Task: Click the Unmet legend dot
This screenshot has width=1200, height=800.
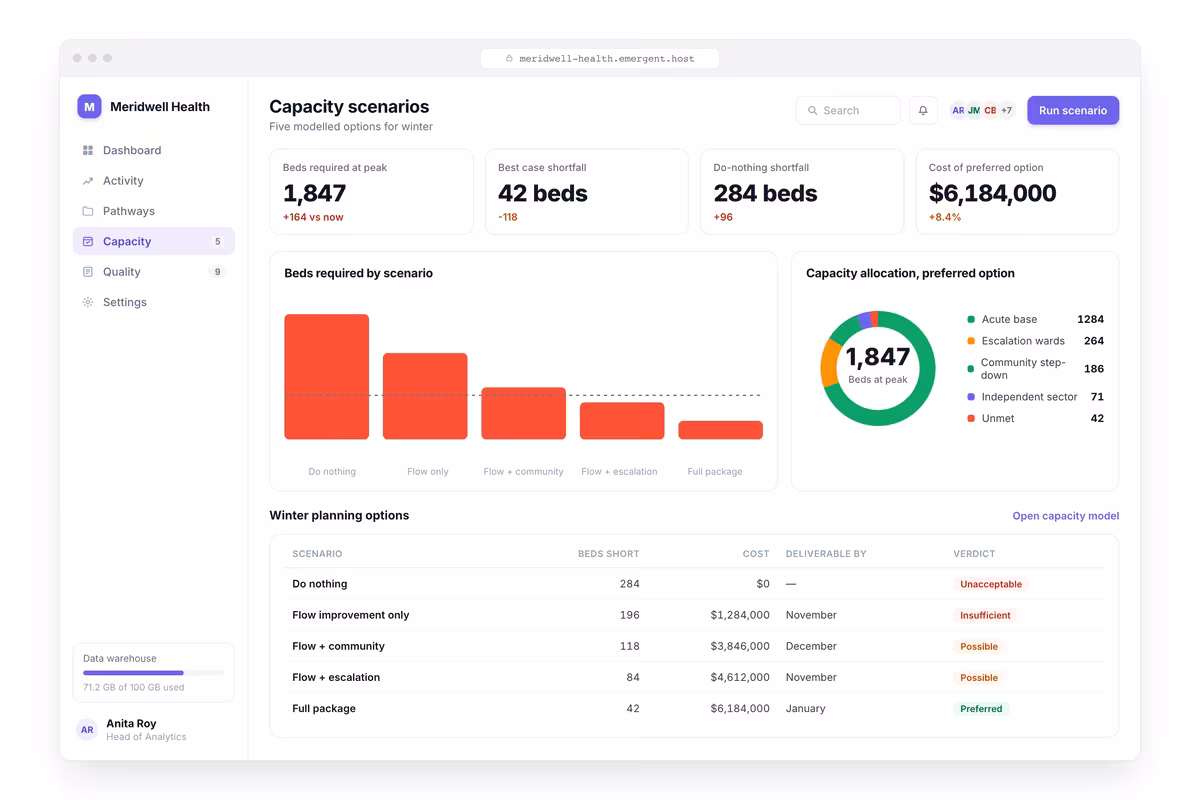Action: pyautogui.click(x=971, y=419)
